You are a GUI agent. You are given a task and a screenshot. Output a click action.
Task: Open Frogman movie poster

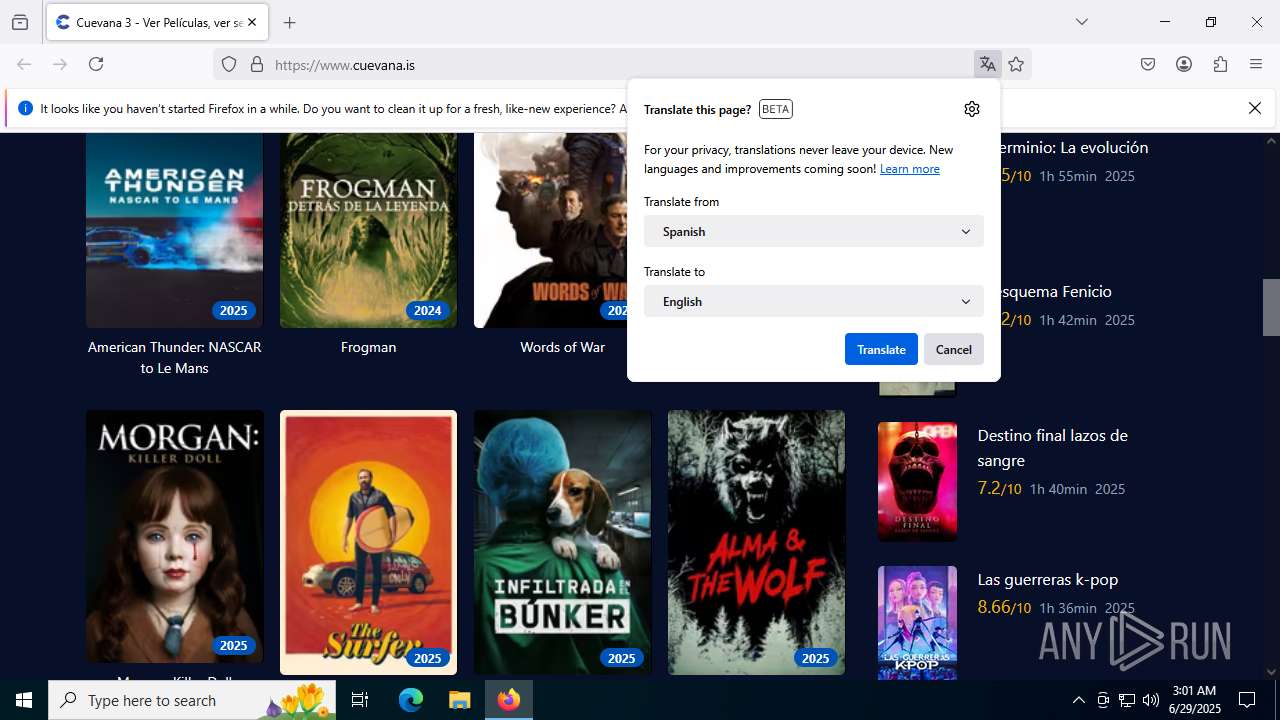(x=368, y=230)
